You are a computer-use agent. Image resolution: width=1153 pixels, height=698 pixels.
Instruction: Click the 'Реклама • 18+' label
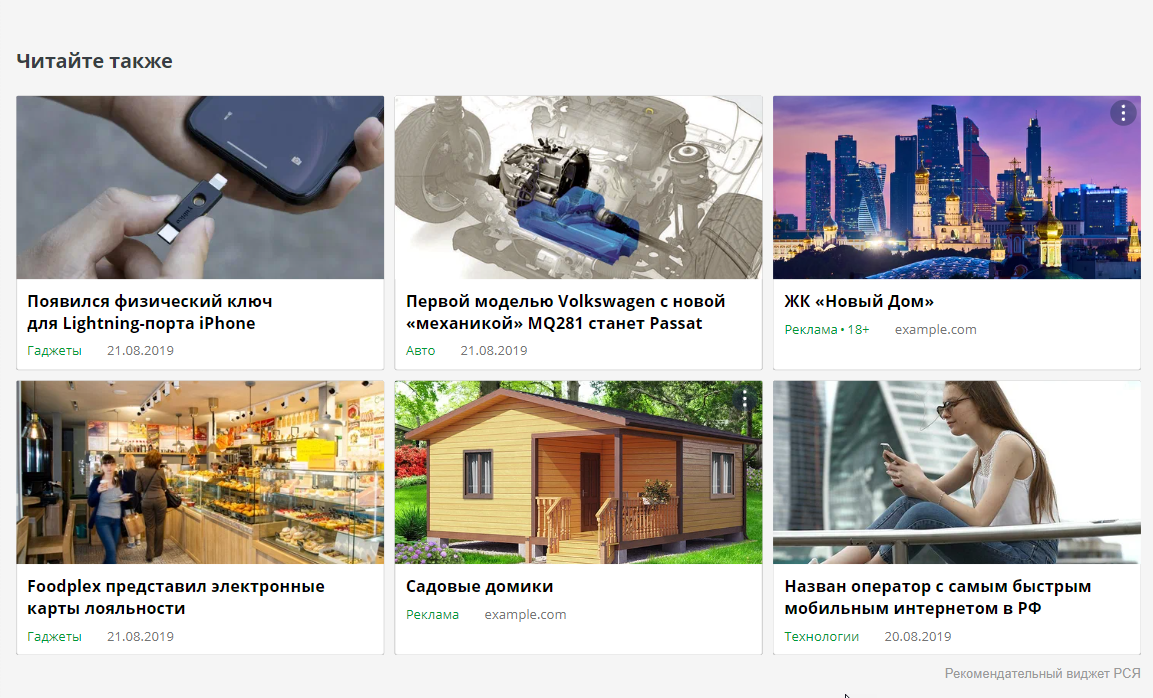827,330
